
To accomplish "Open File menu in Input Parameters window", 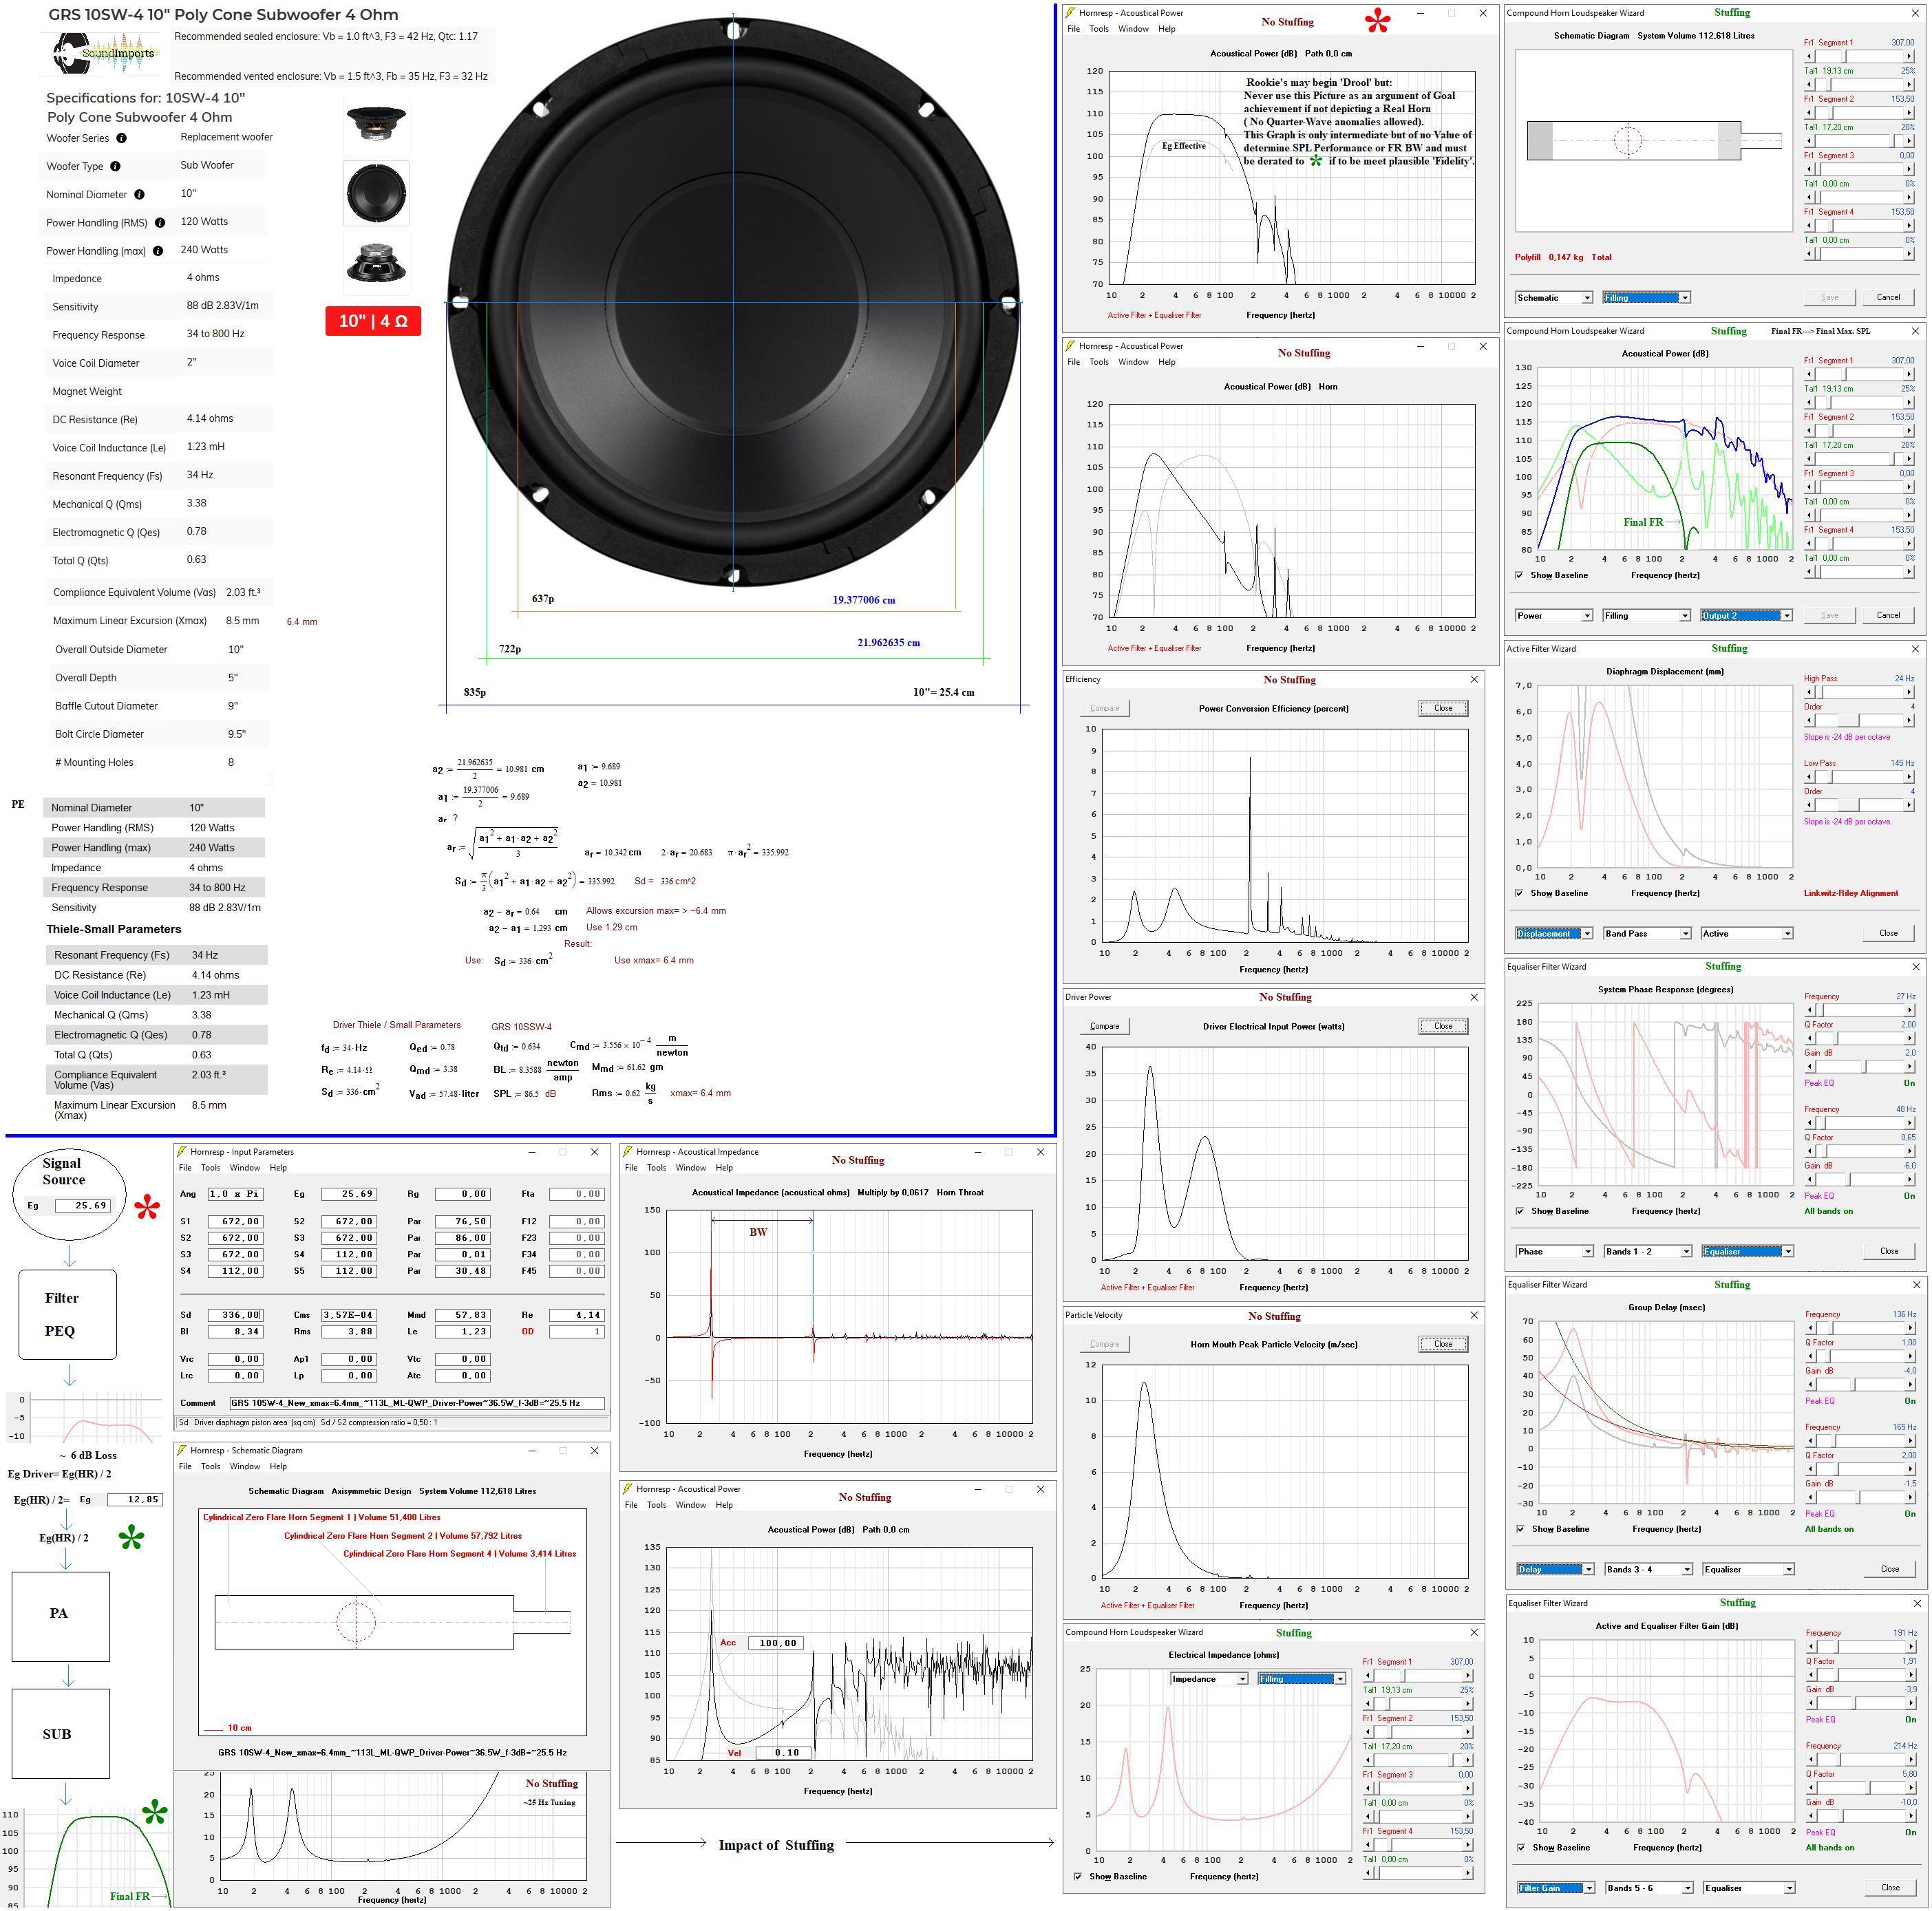I will (x=185, y=1168).
